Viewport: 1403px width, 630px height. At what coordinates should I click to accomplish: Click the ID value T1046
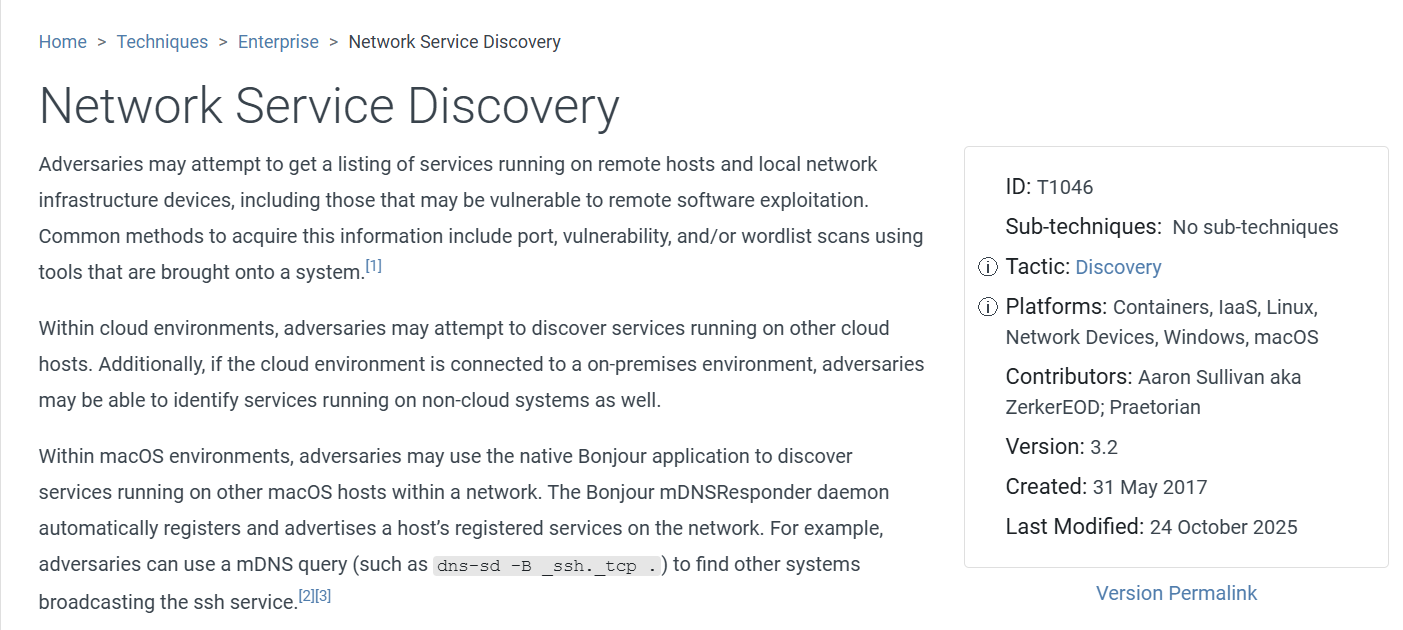(x=1065, y=187)
